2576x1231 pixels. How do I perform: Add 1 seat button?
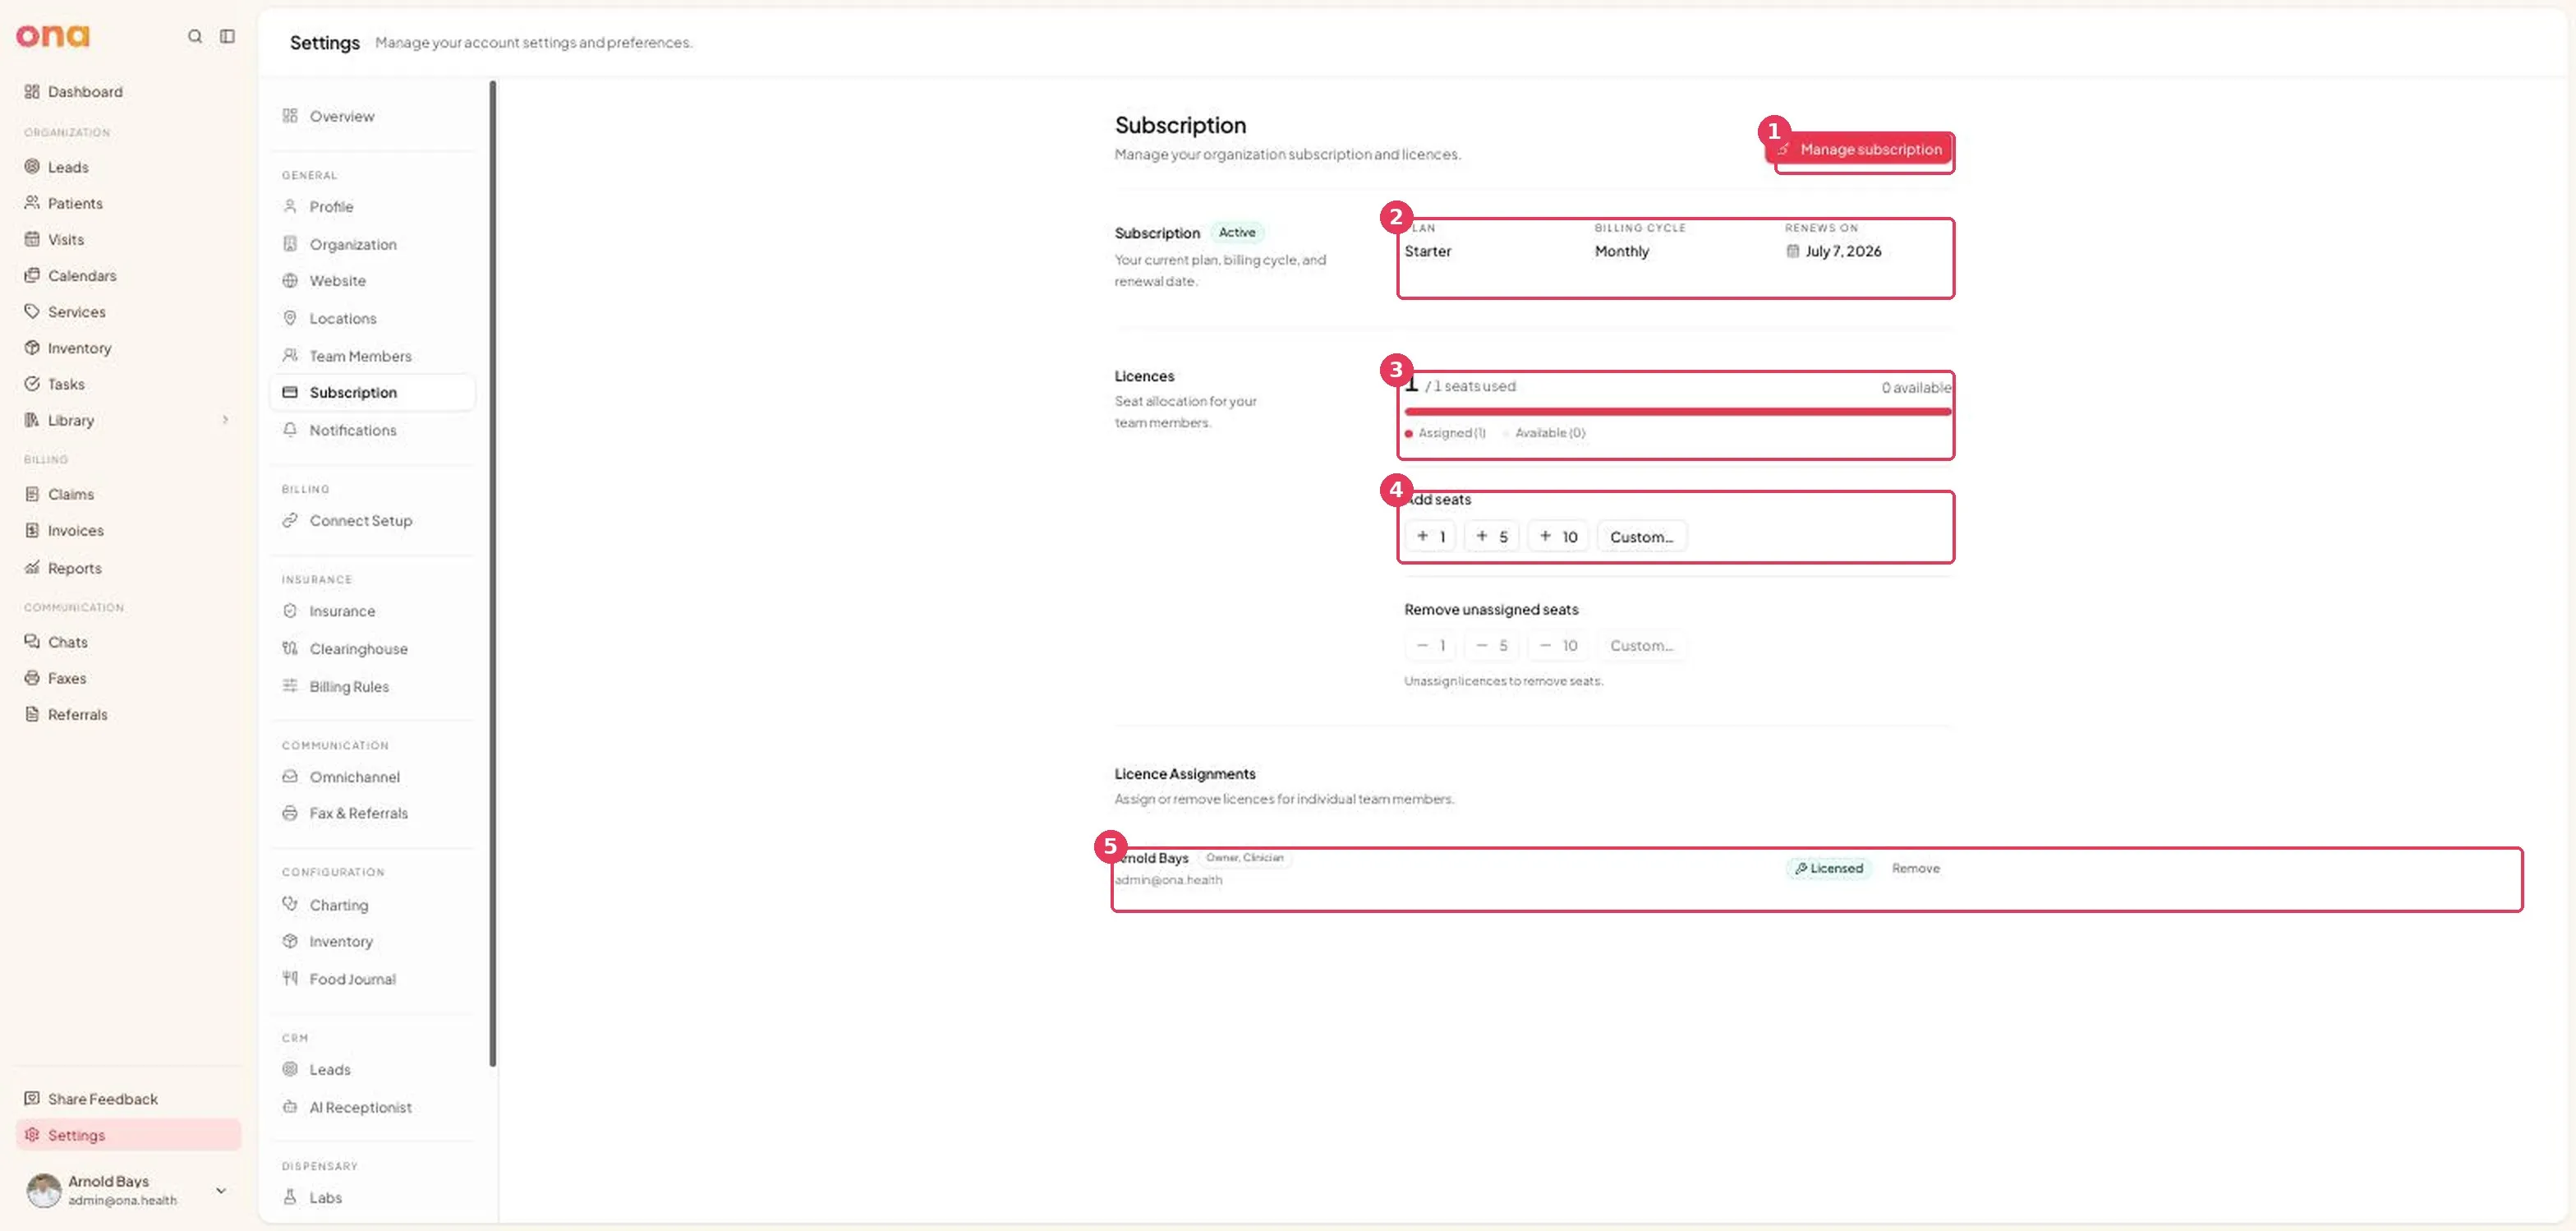click(1430, 536)
